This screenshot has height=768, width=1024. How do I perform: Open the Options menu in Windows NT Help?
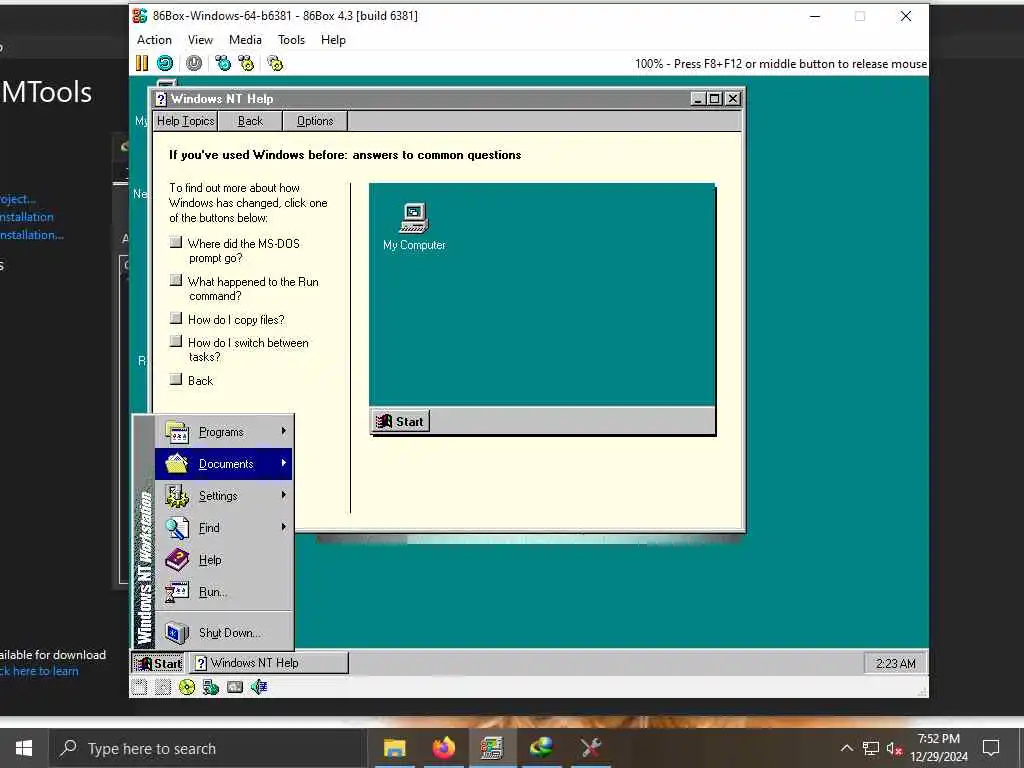pos(315,121)
